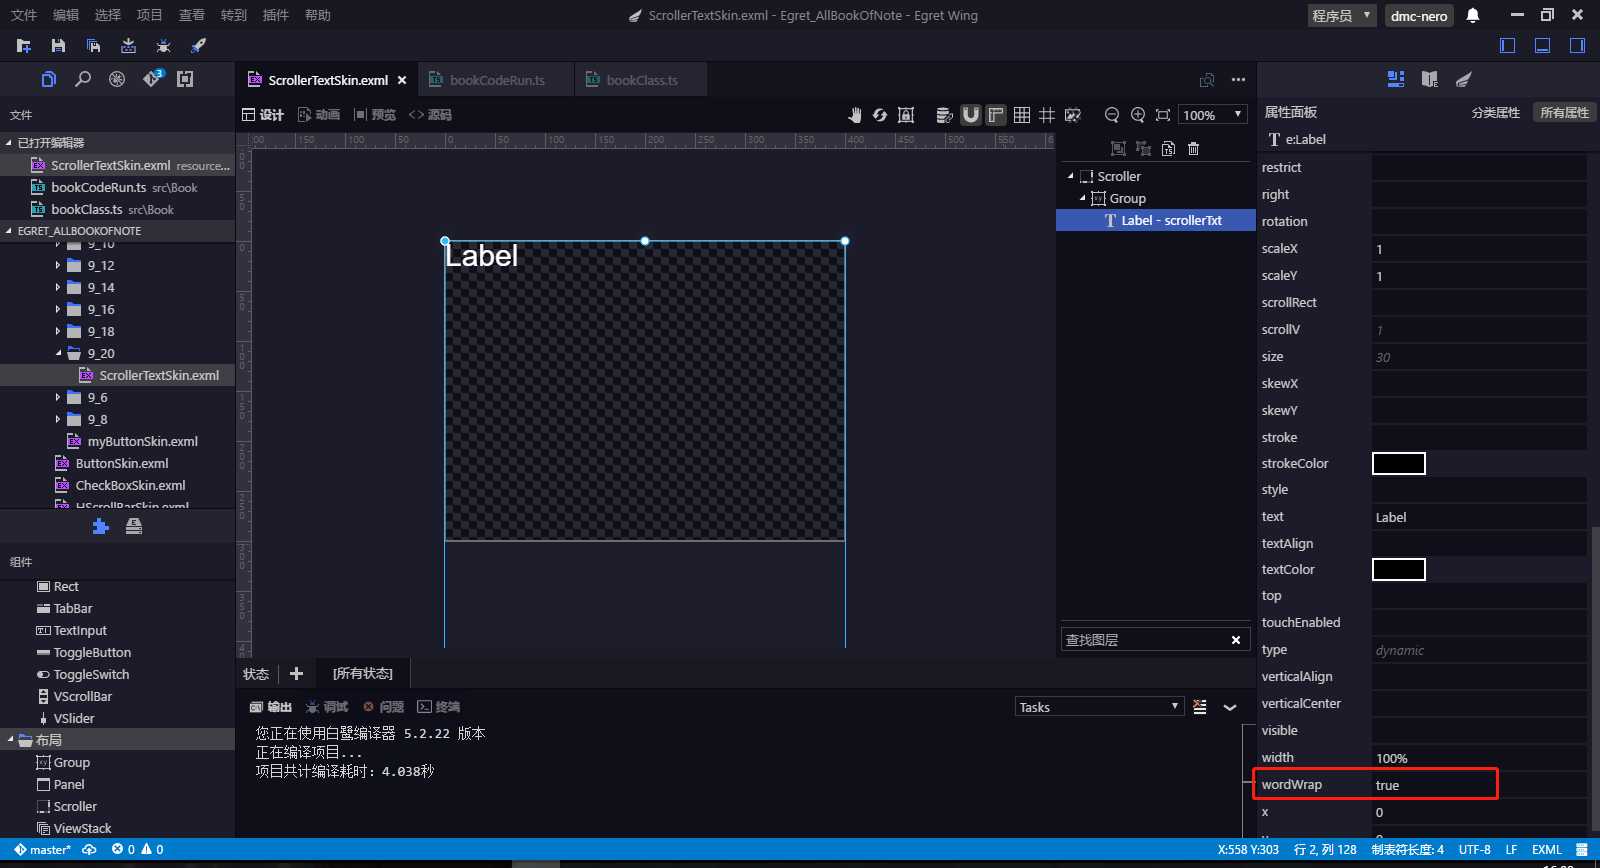Click the refresh icon in design toolbar
This screenshot has width=1600, height=868.
tap(880, 115)
